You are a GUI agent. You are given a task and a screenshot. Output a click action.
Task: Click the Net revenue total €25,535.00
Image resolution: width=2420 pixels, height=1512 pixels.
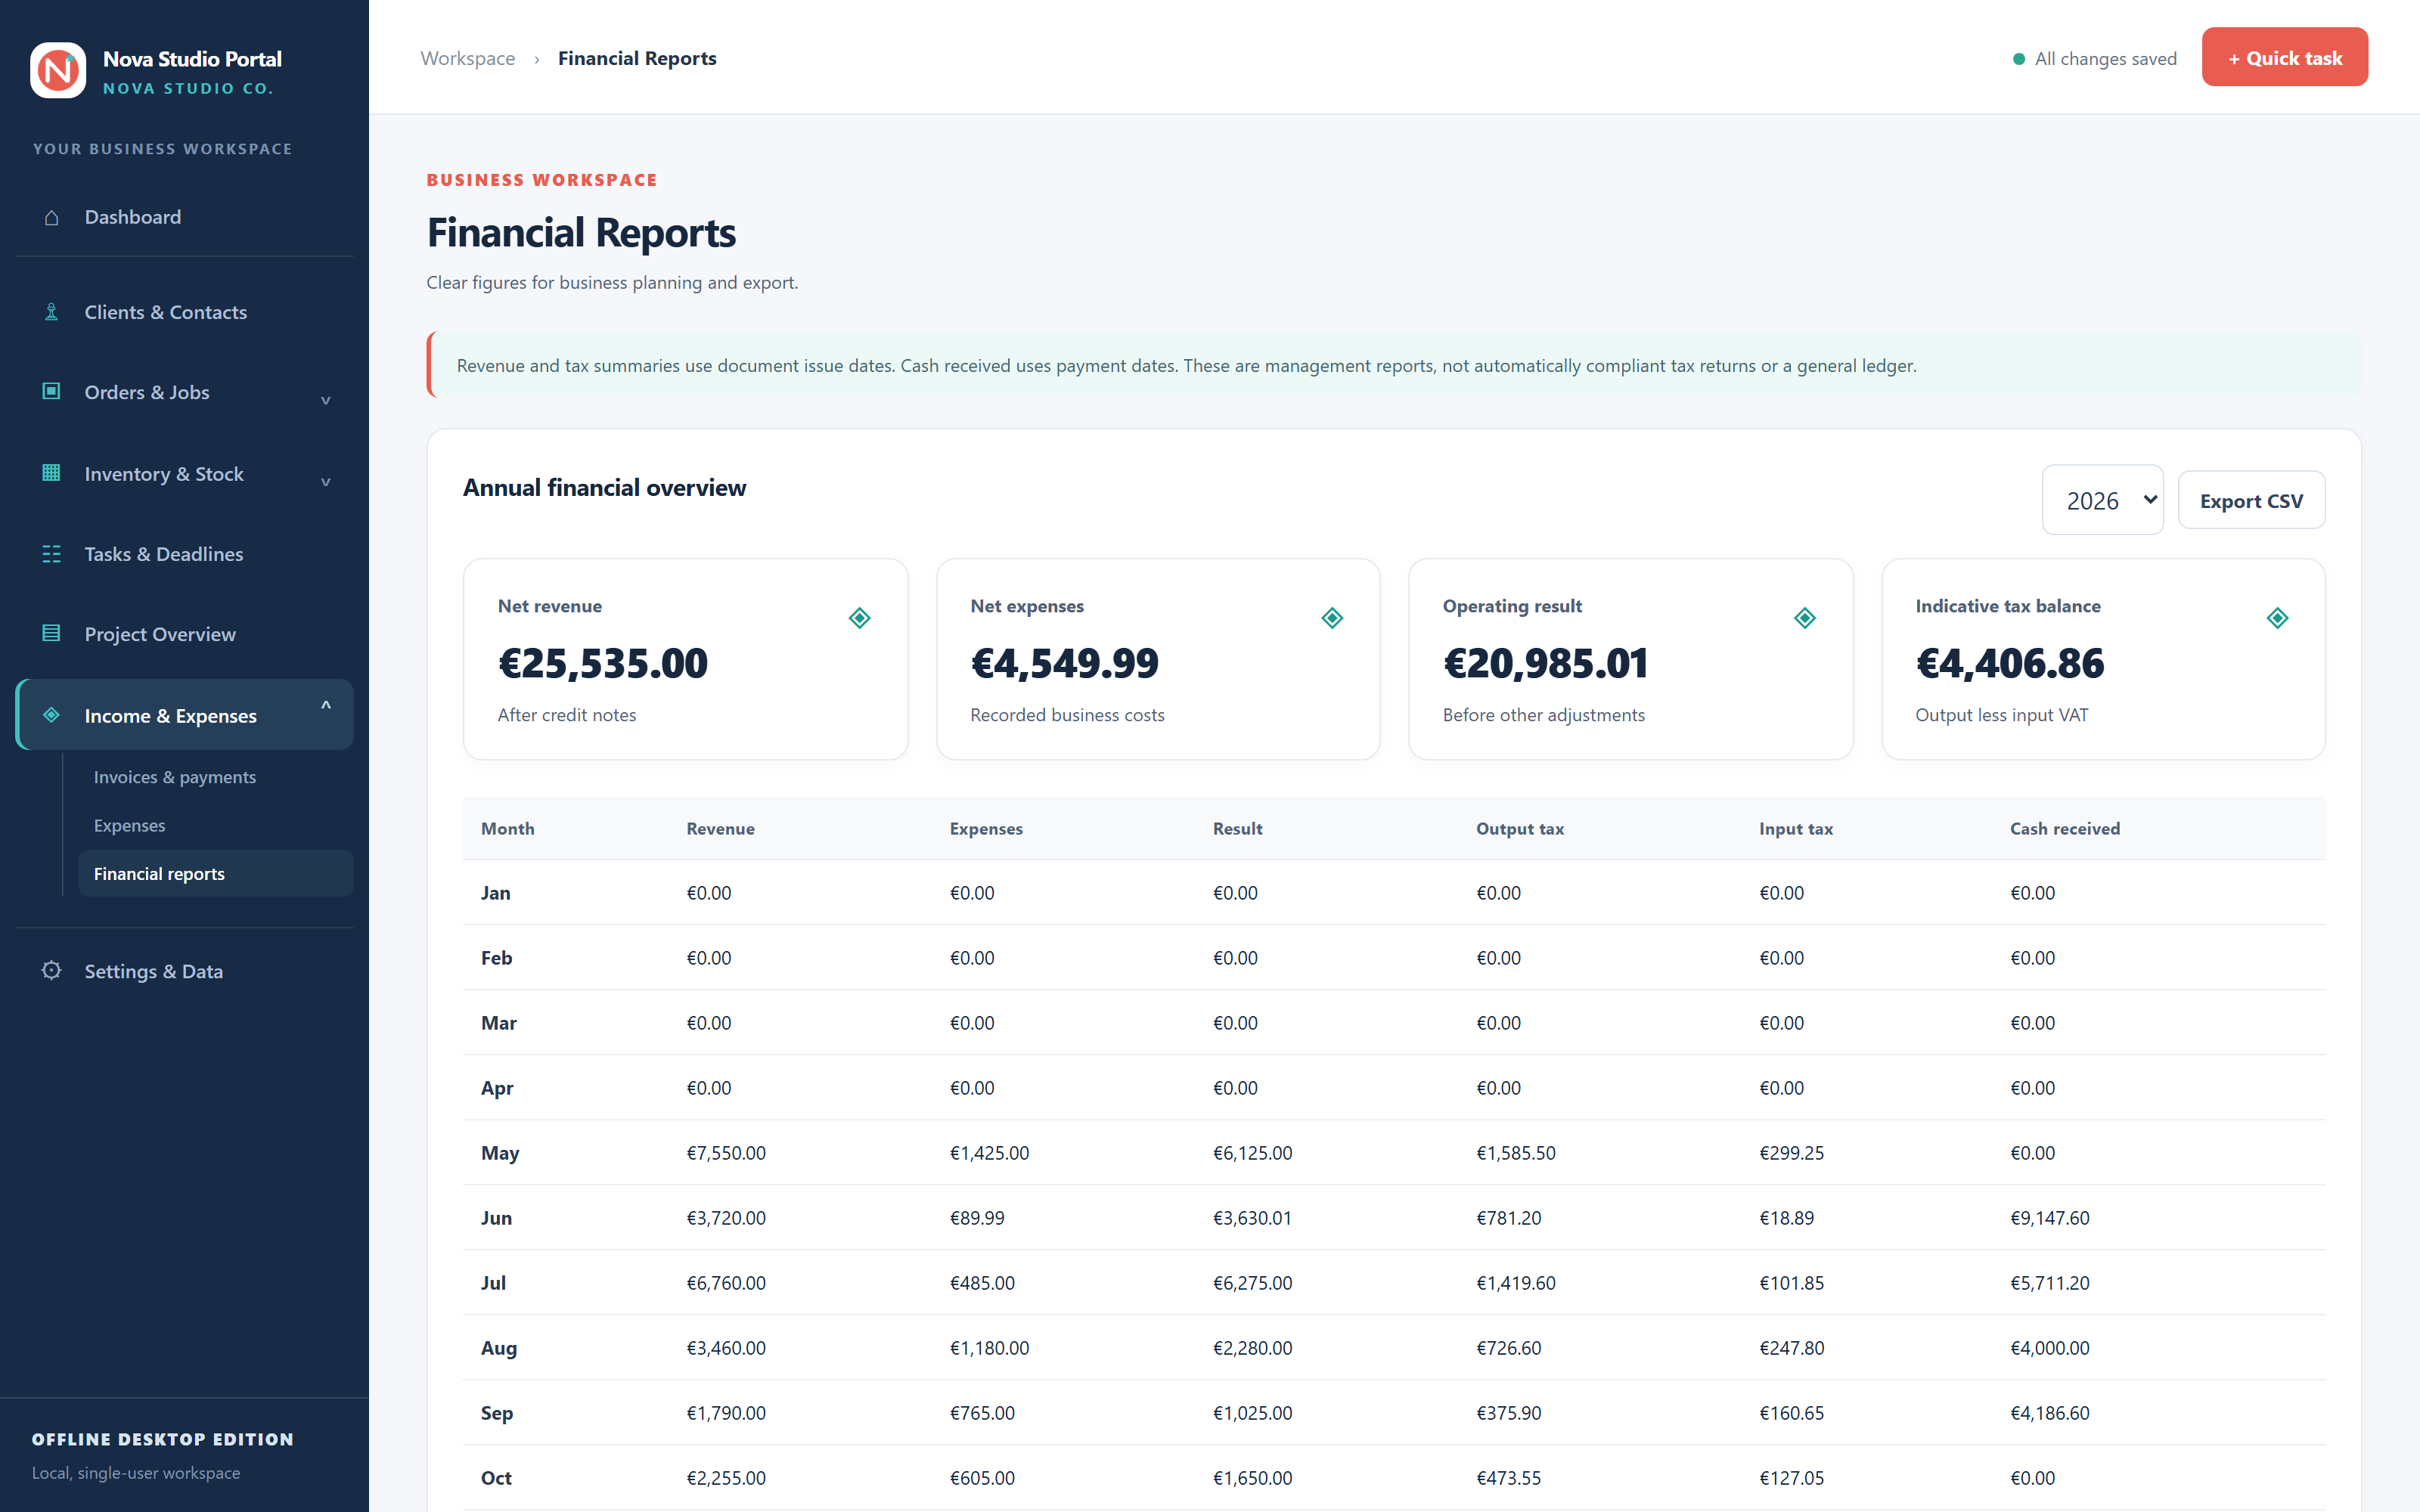coord(603,663)
